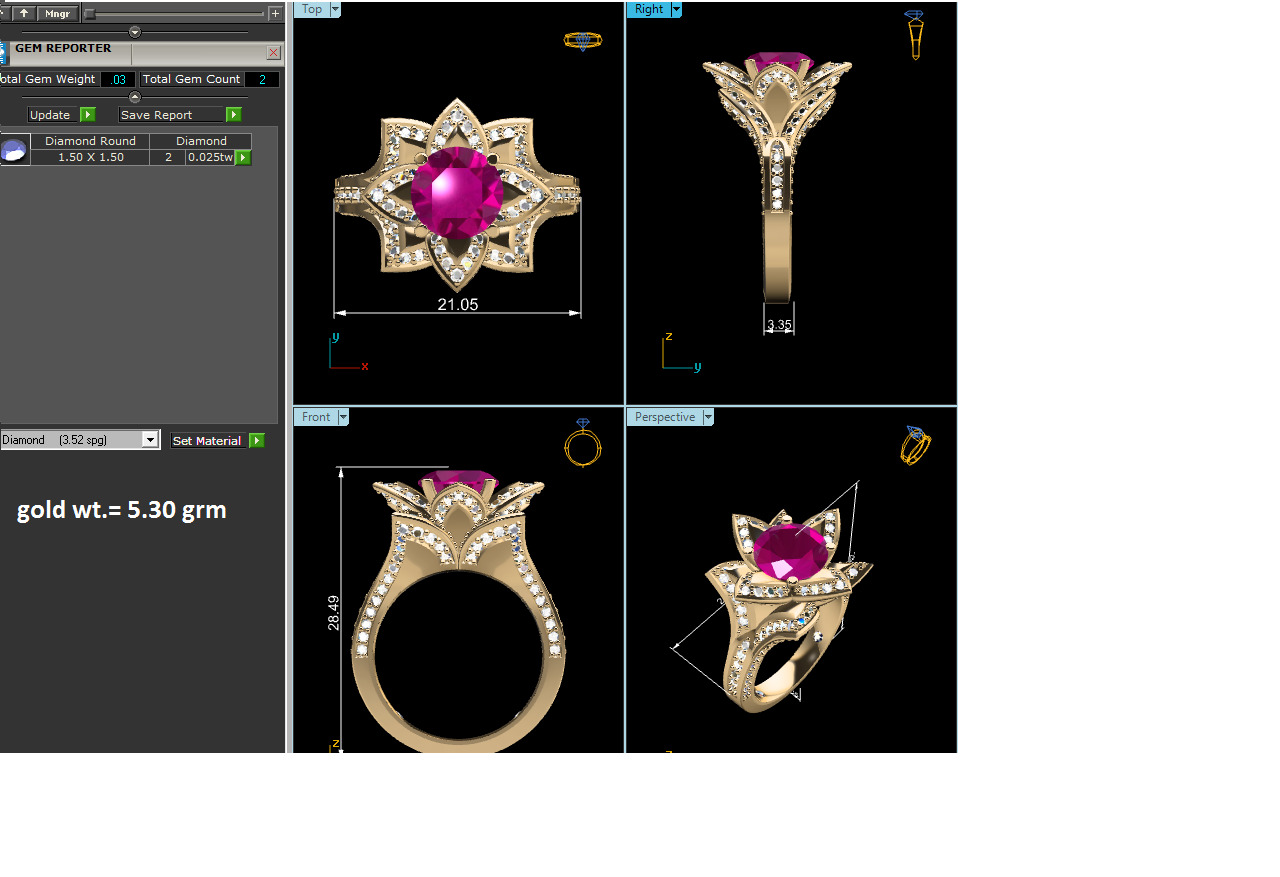Collapse panel with the down-arrow divider handle
Viewport: 1280px width, 877px height.
(135, 32)
